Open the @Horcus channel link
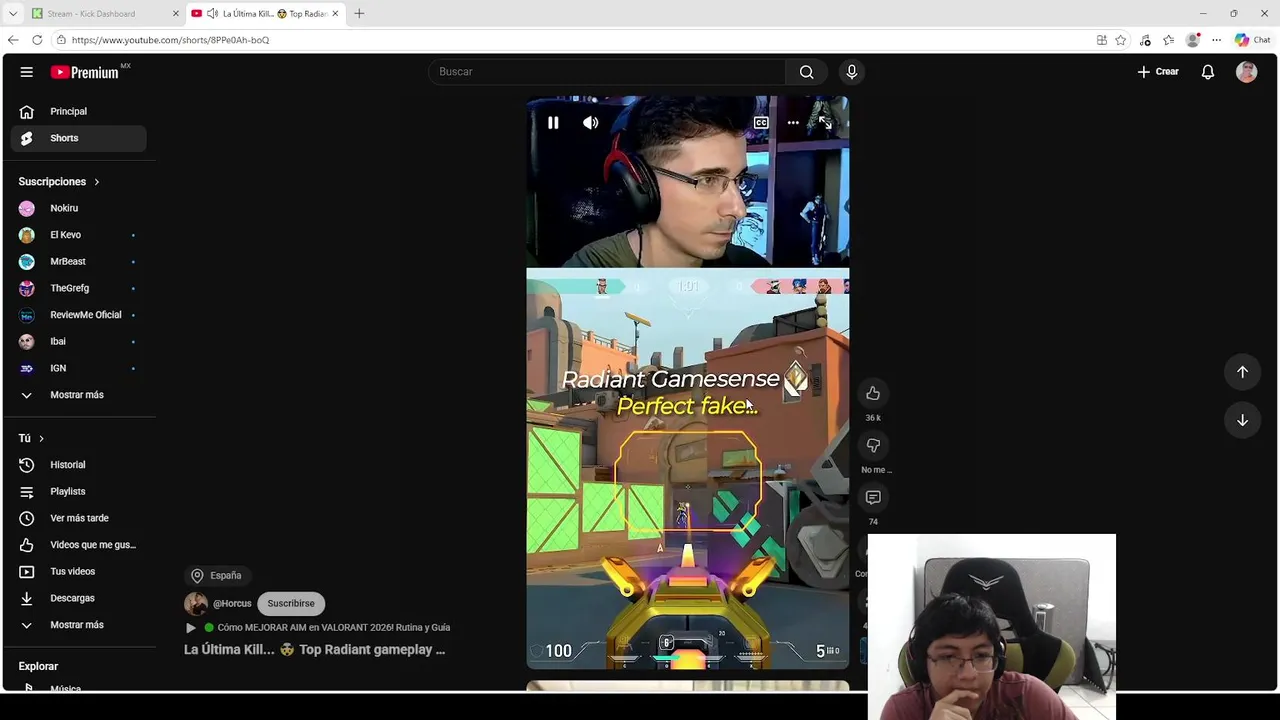The height and width of the screenshot is (720, 1280). pyautogui.click(x=232, y=603)
